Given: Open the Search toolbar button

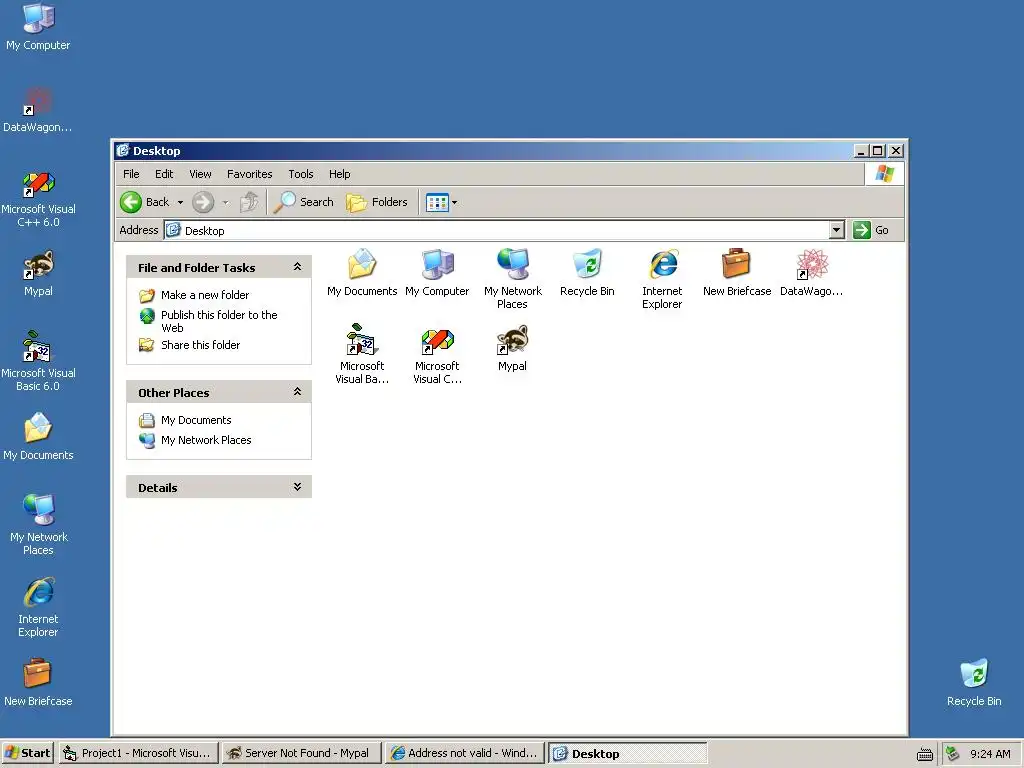Looking at the screenshot, I should (x=304, y=202).
